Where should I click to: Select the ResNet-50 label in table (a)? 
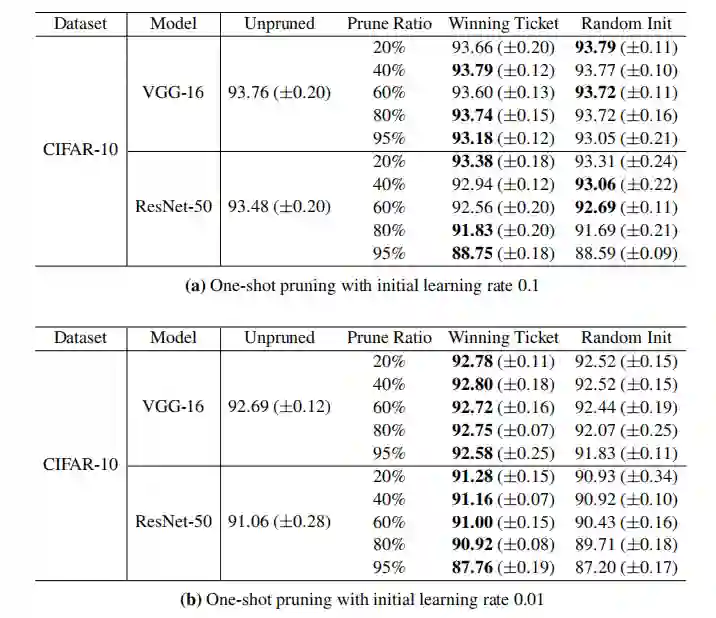(173, 207)
